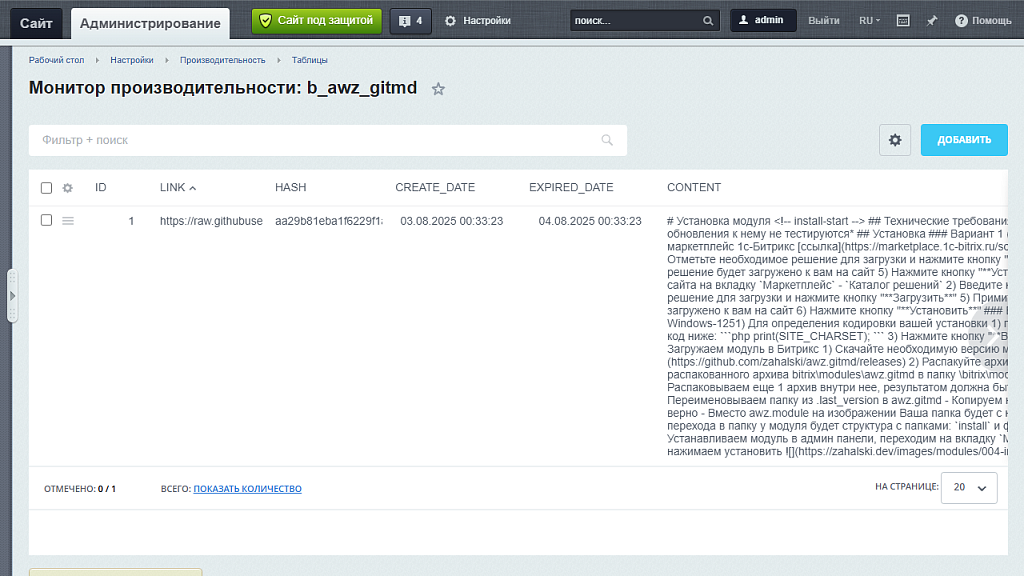Check the checkbox for row ID 1
This screenshot has width=1024, height=576.
pyautogui.click(x=46, y=220)
